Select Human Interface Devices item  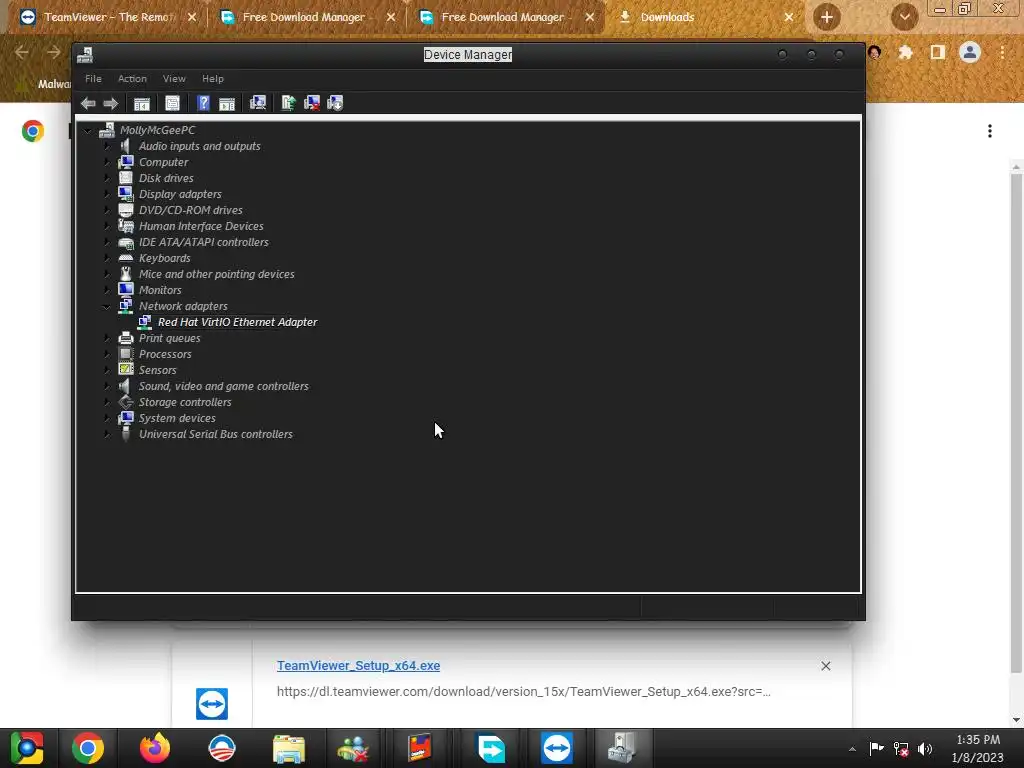pos(201,226)
